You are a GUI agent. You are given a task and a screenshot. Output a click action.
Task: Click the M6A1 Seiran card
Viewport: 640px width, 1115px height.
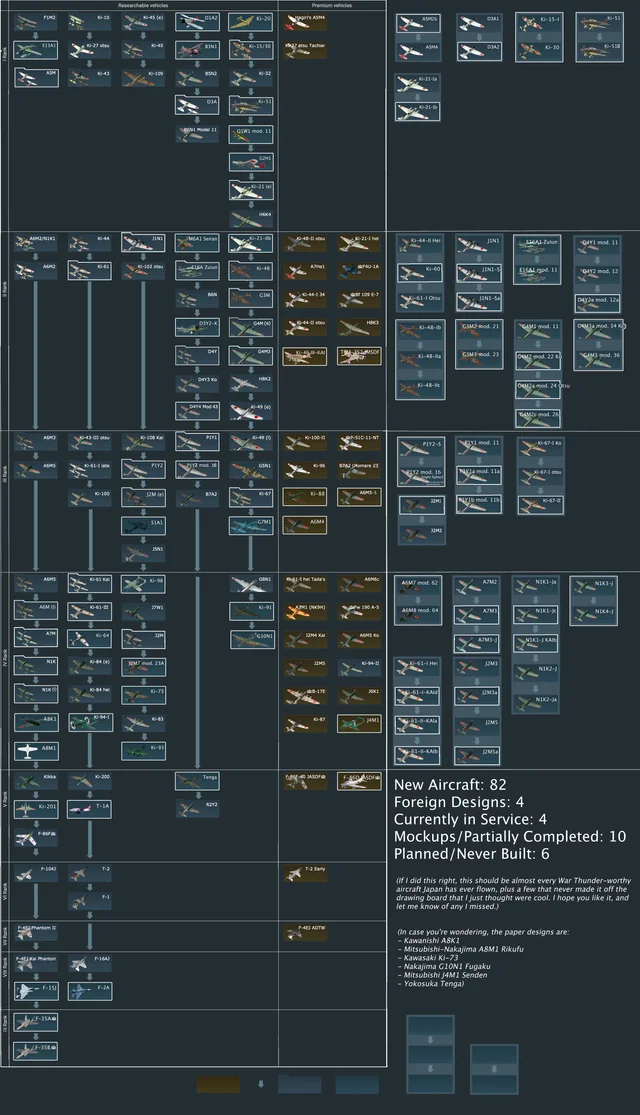click(197, 243)
